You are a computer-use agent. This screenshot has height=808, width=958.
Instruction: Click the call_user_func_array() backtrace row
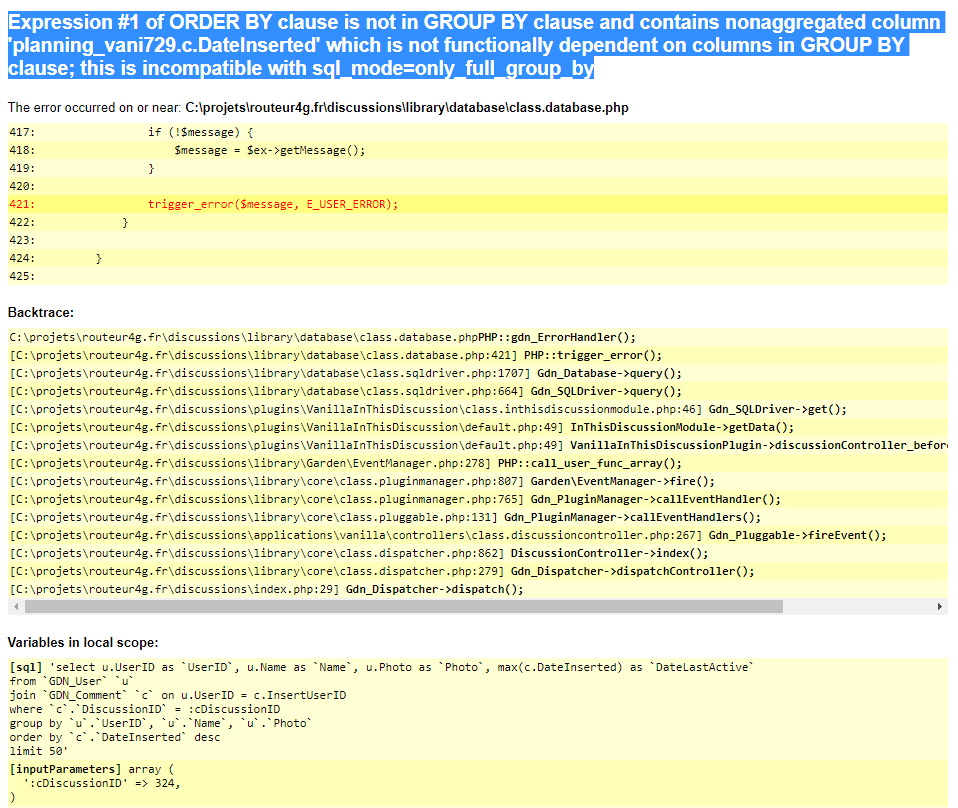click(478, 463)
